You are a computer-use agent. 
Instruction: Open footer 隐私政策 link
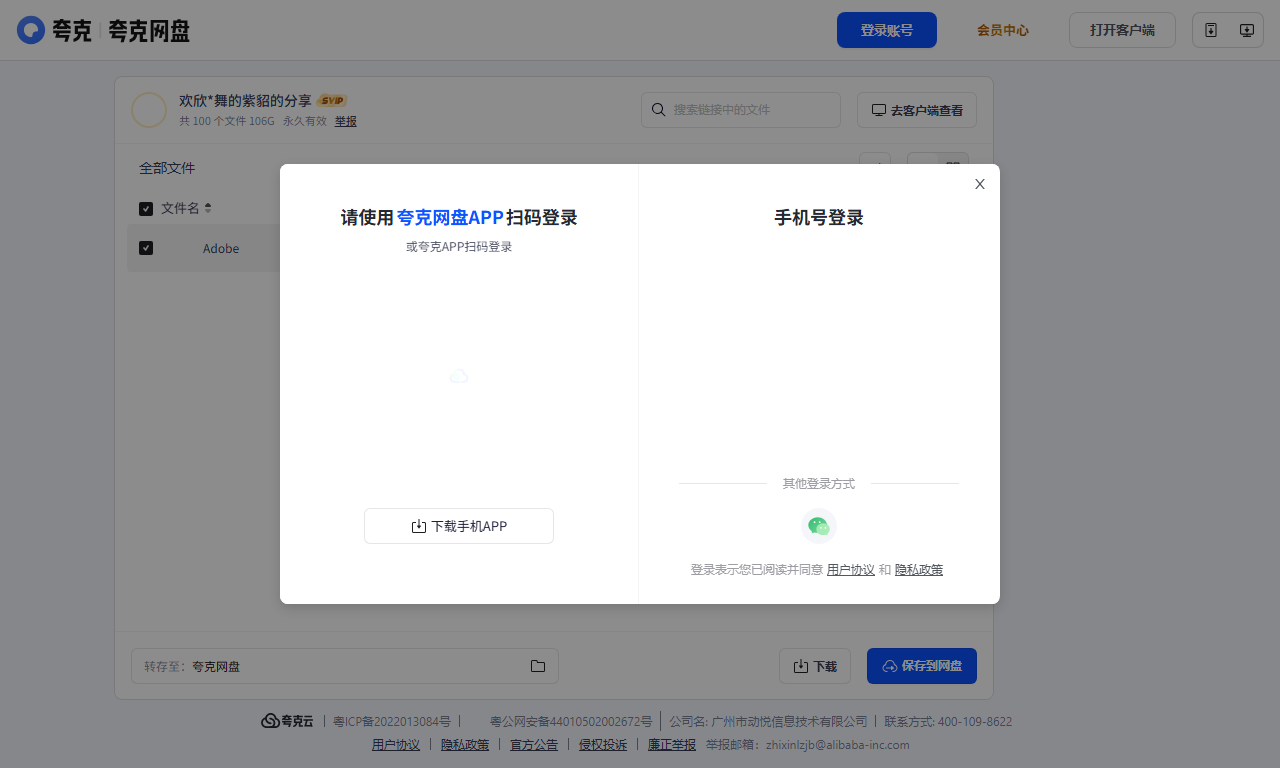click(465, 745)
